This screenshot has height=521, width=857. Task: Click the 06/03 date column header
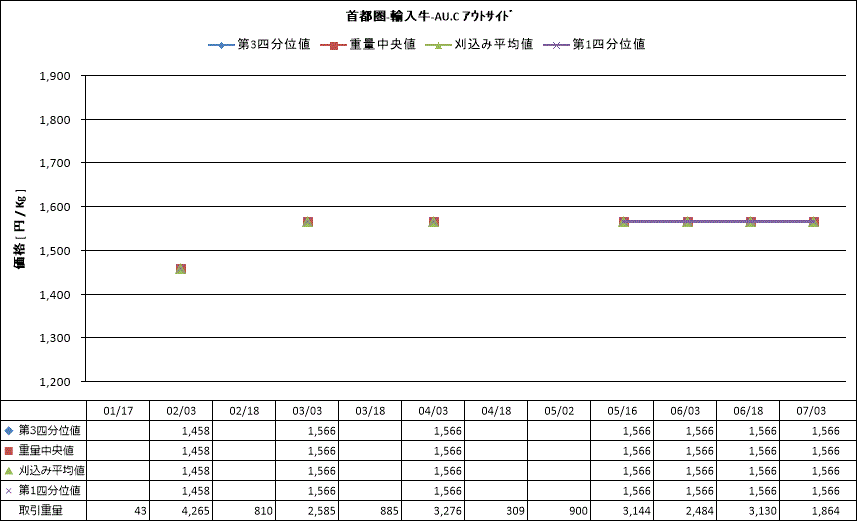[685, 411]
